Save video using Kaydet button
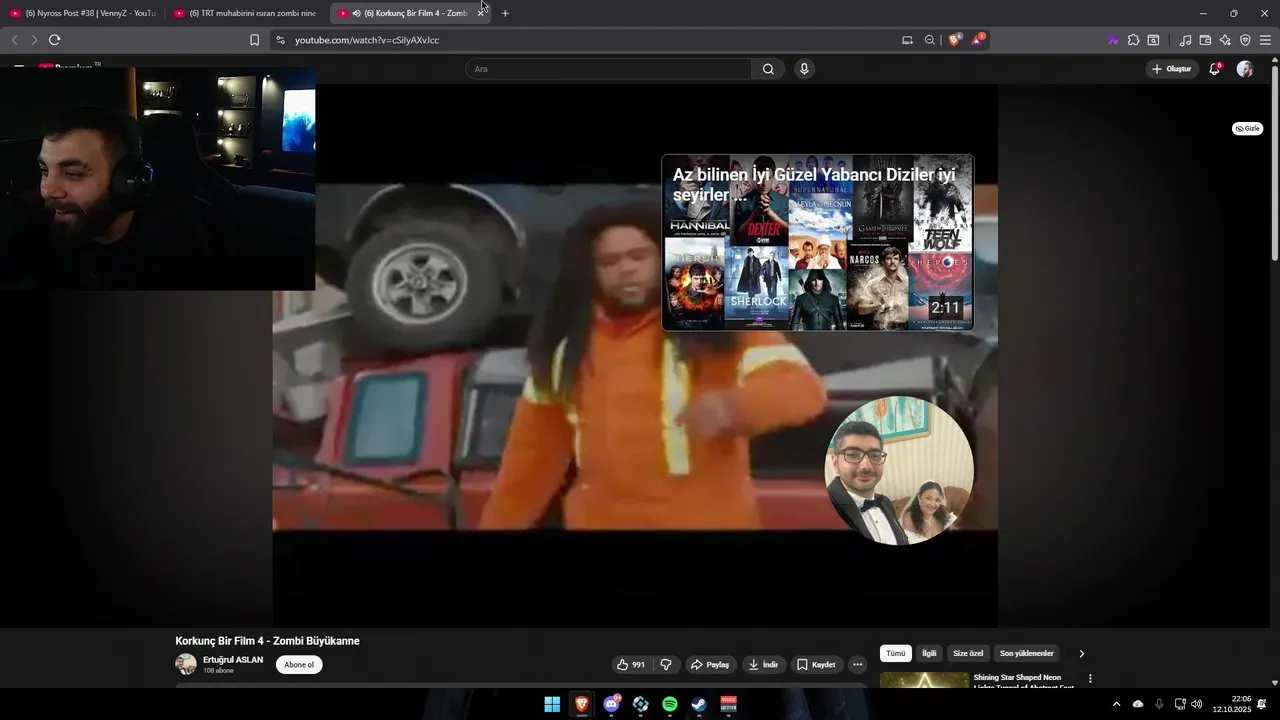This screenshot has width=1280, height=720. (816, 665)
